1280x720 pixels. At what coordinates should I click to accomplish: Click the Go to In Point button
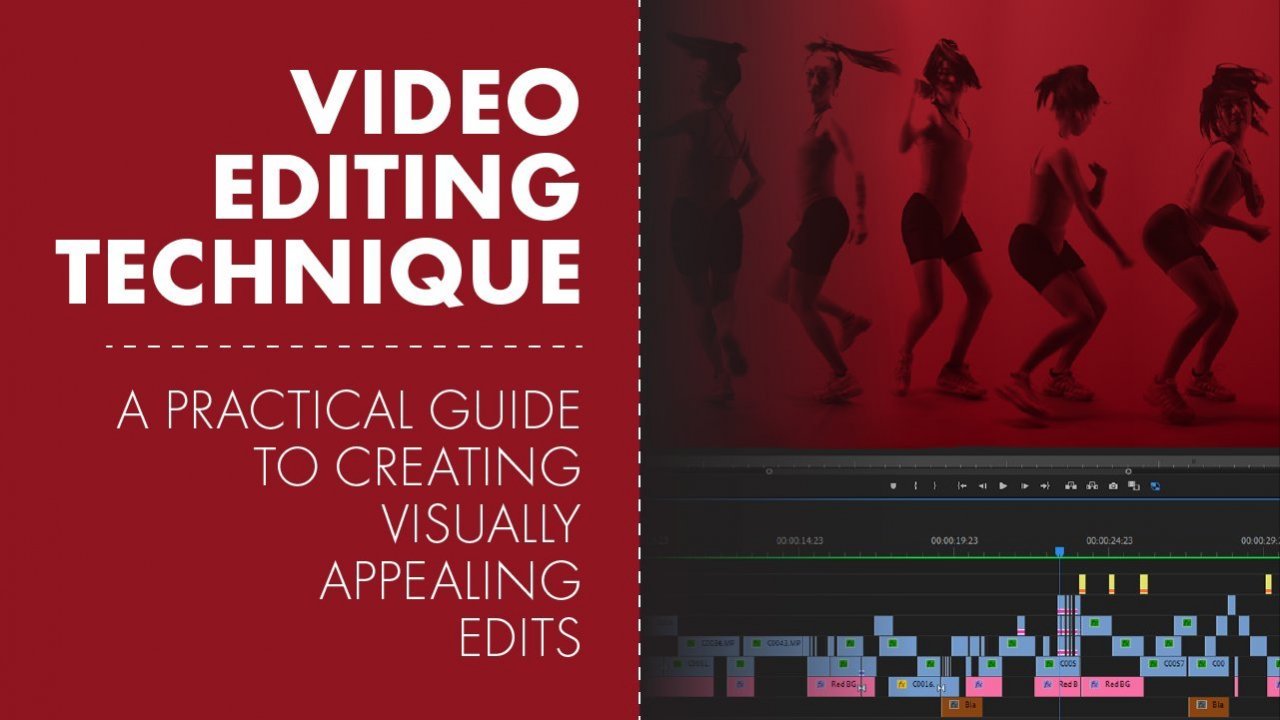962,486
